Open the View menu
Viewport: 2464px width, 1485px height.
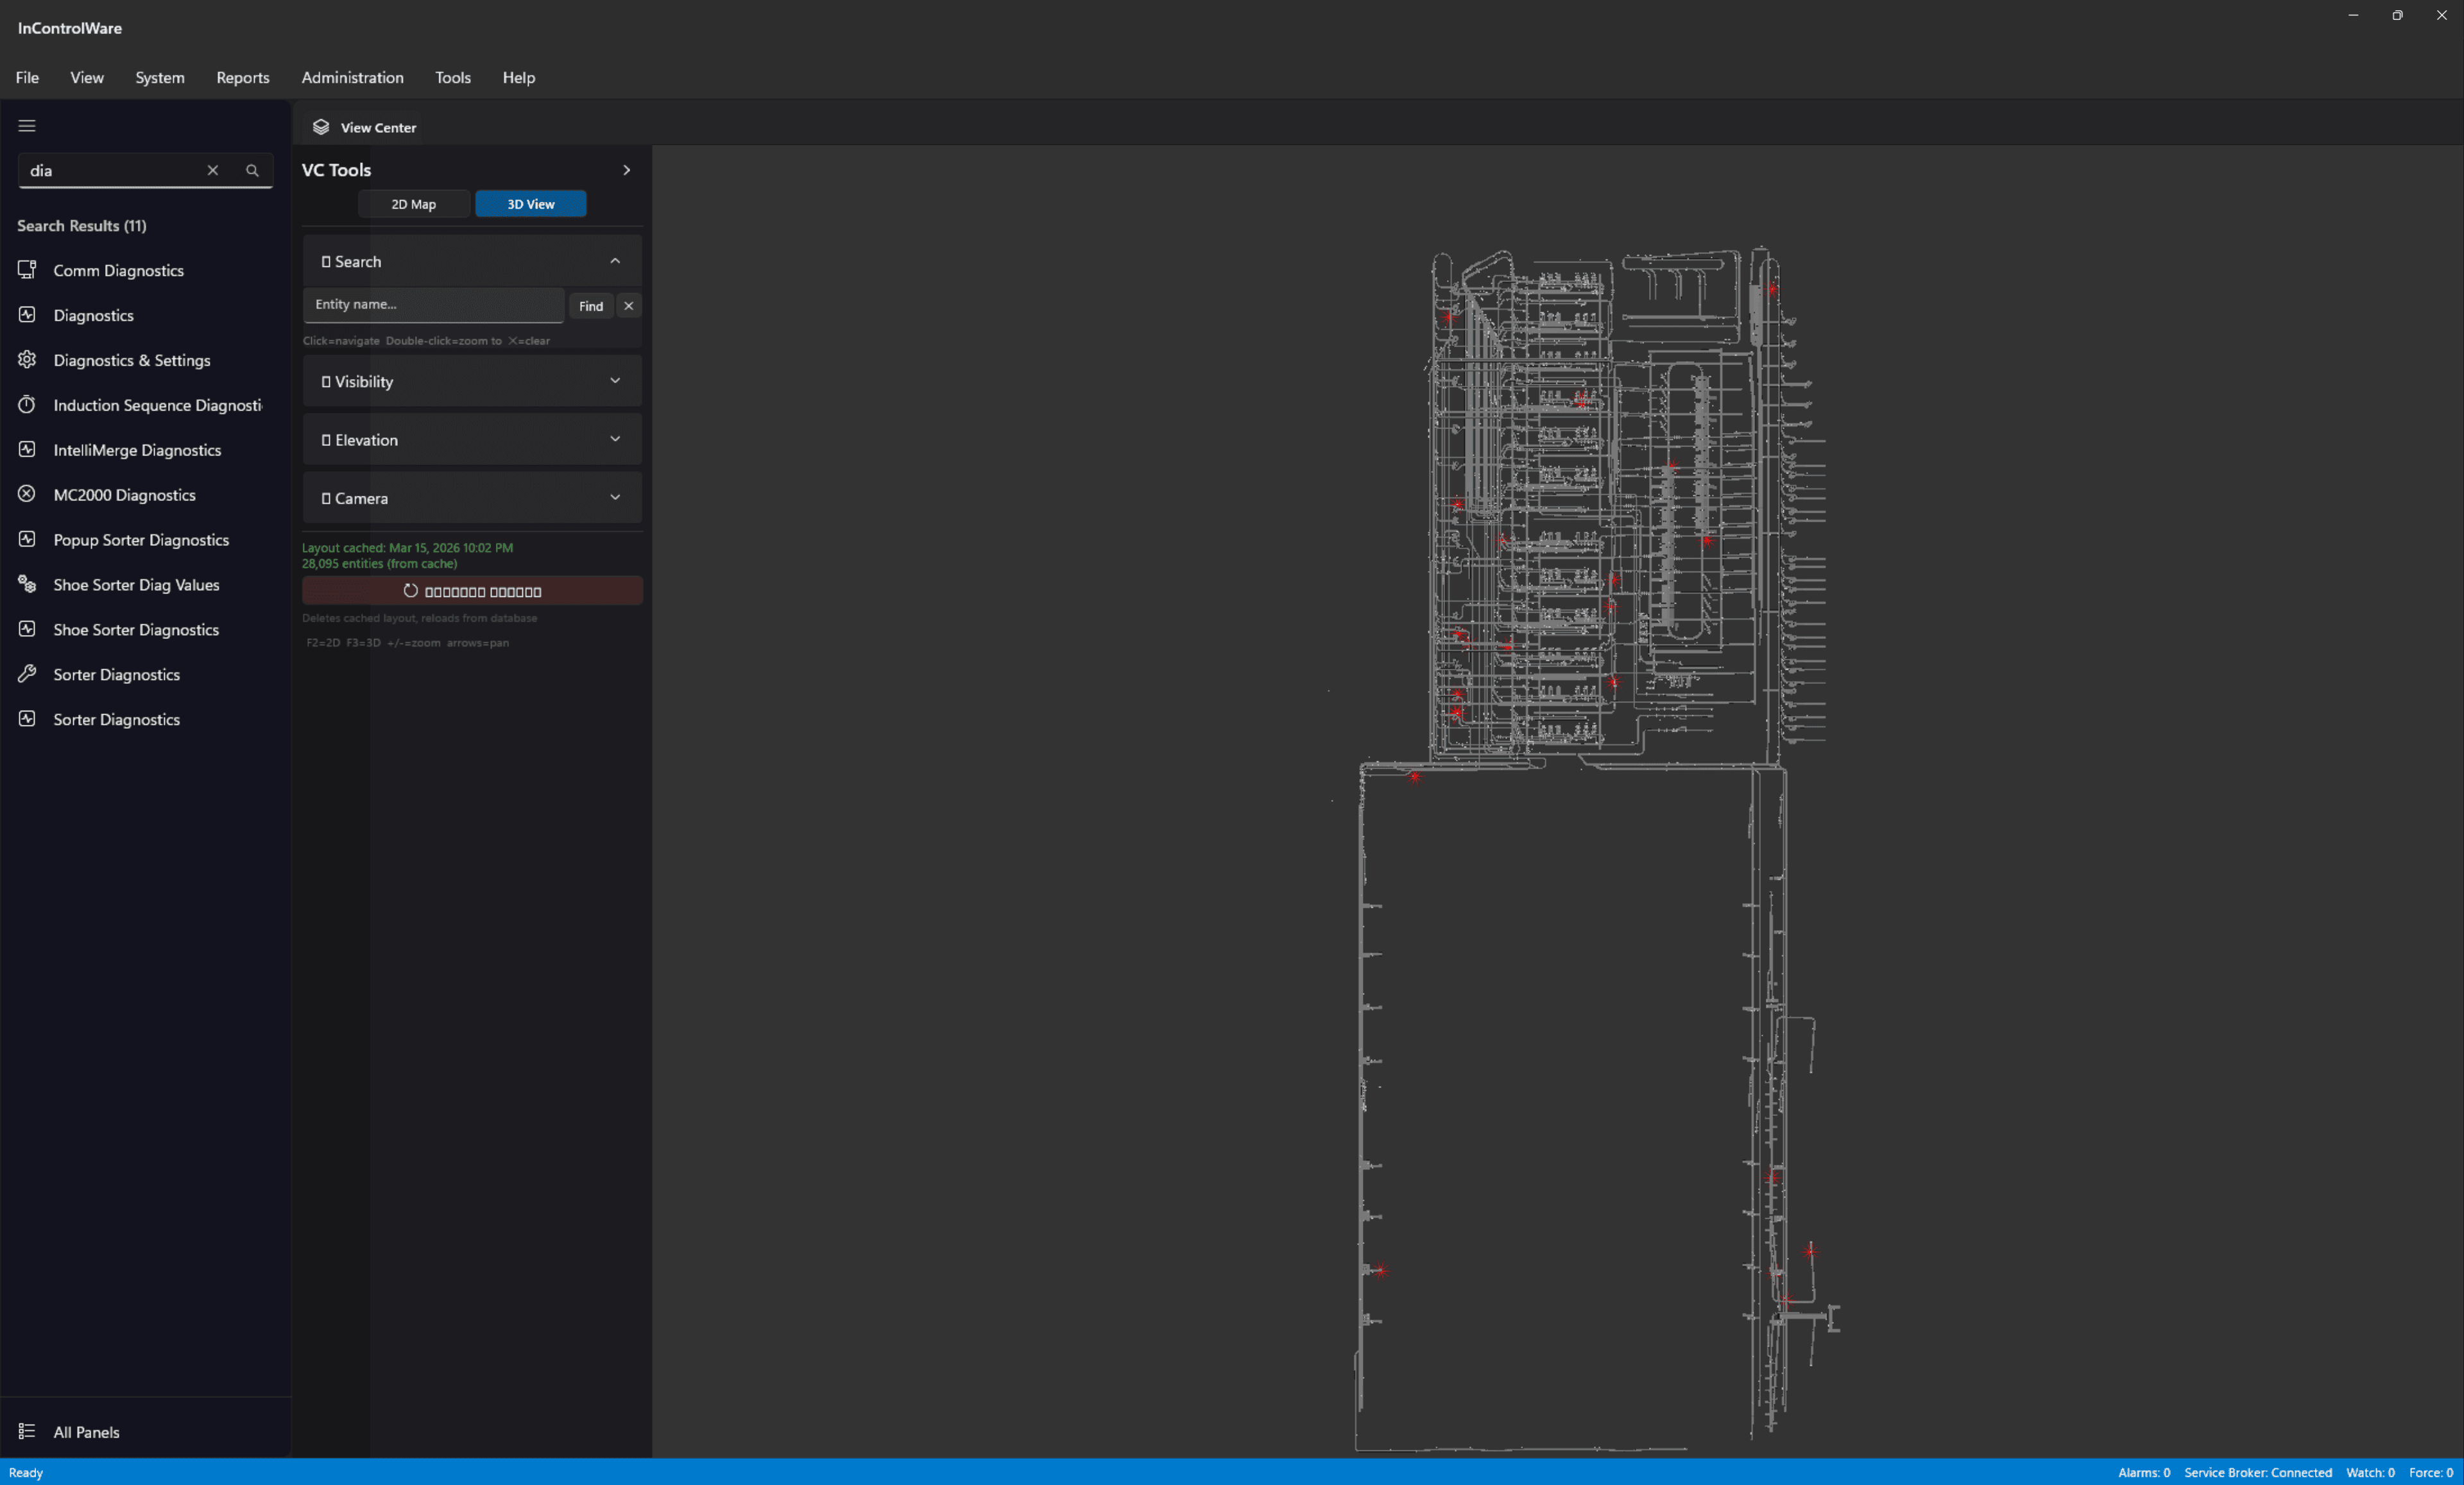tap(87, 77)
